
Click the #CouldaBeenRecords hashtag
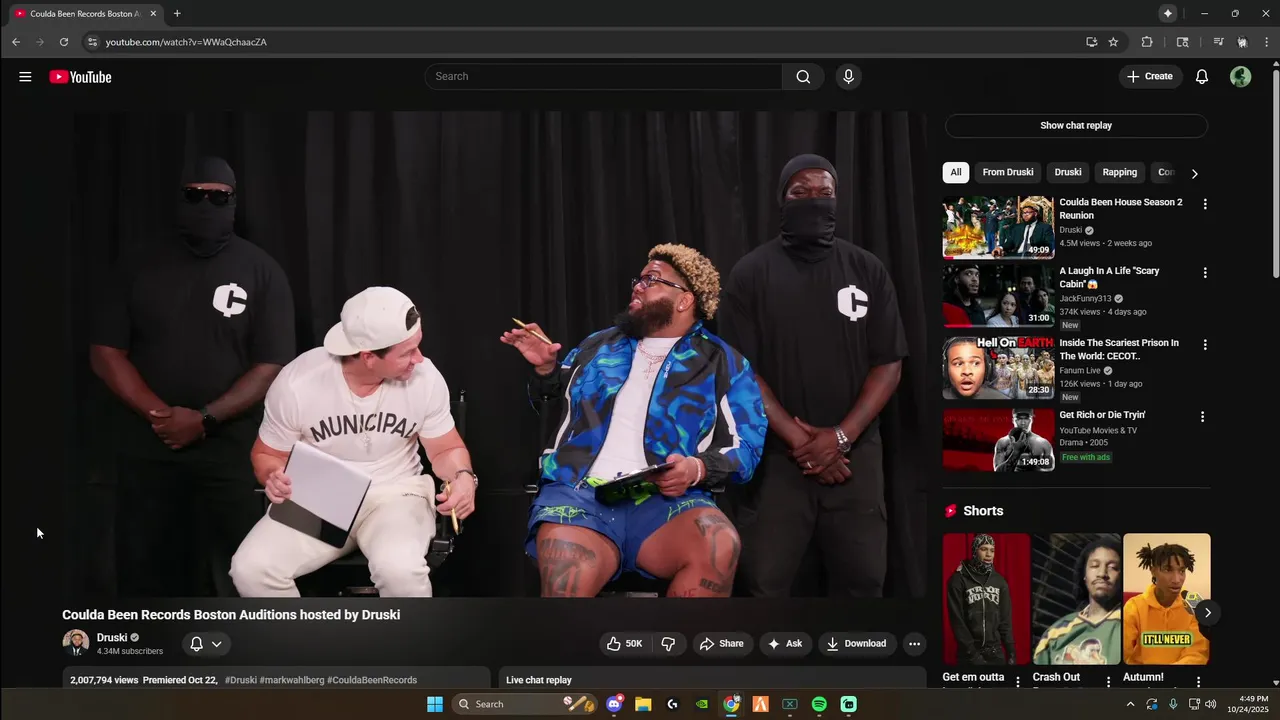click(x=372, y=680)
